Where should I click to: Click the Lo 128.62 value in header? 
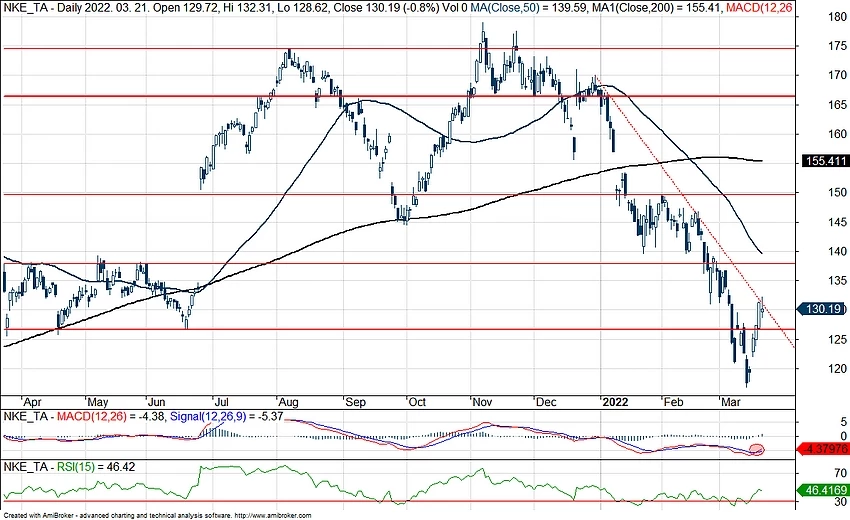point(301,8)
